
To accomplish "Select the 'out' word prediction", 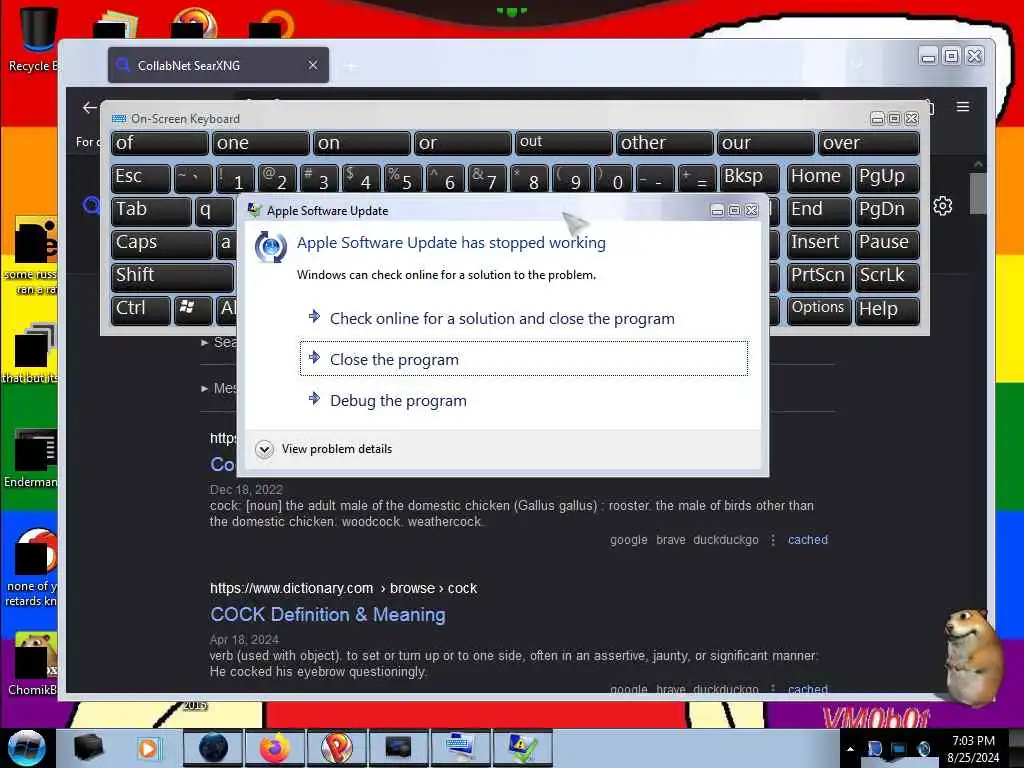I will tap(564, 143).
